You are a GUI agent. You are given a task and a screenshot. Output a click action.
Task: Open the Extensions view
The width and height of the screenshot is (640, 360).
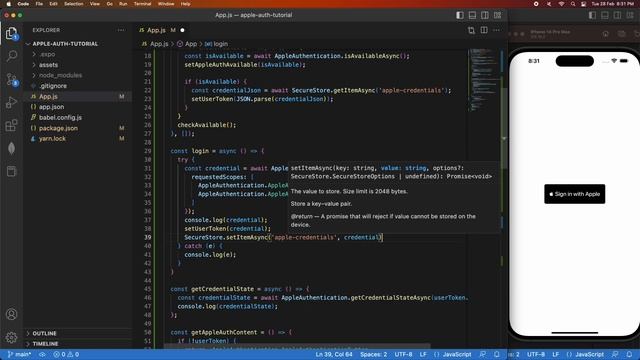pyautogui.click(x=11, y=125)
